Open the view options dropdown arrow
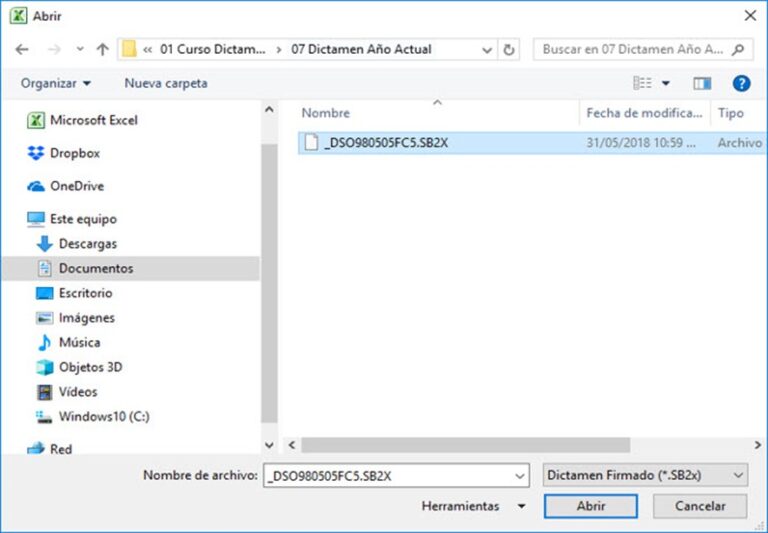This screenshot has width=768, height=533. click(x=666, y=83)
